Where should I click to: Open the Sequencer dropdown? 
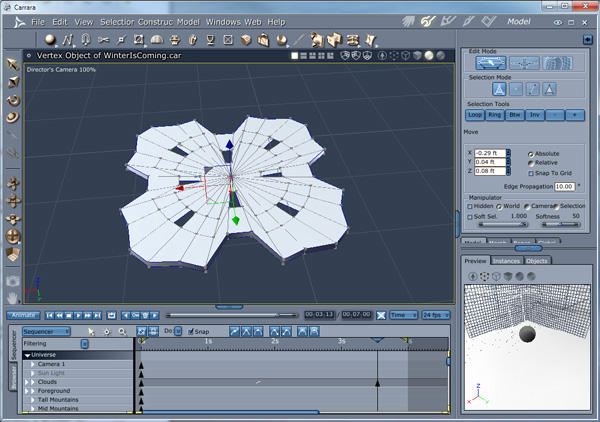tap(46, 331)
